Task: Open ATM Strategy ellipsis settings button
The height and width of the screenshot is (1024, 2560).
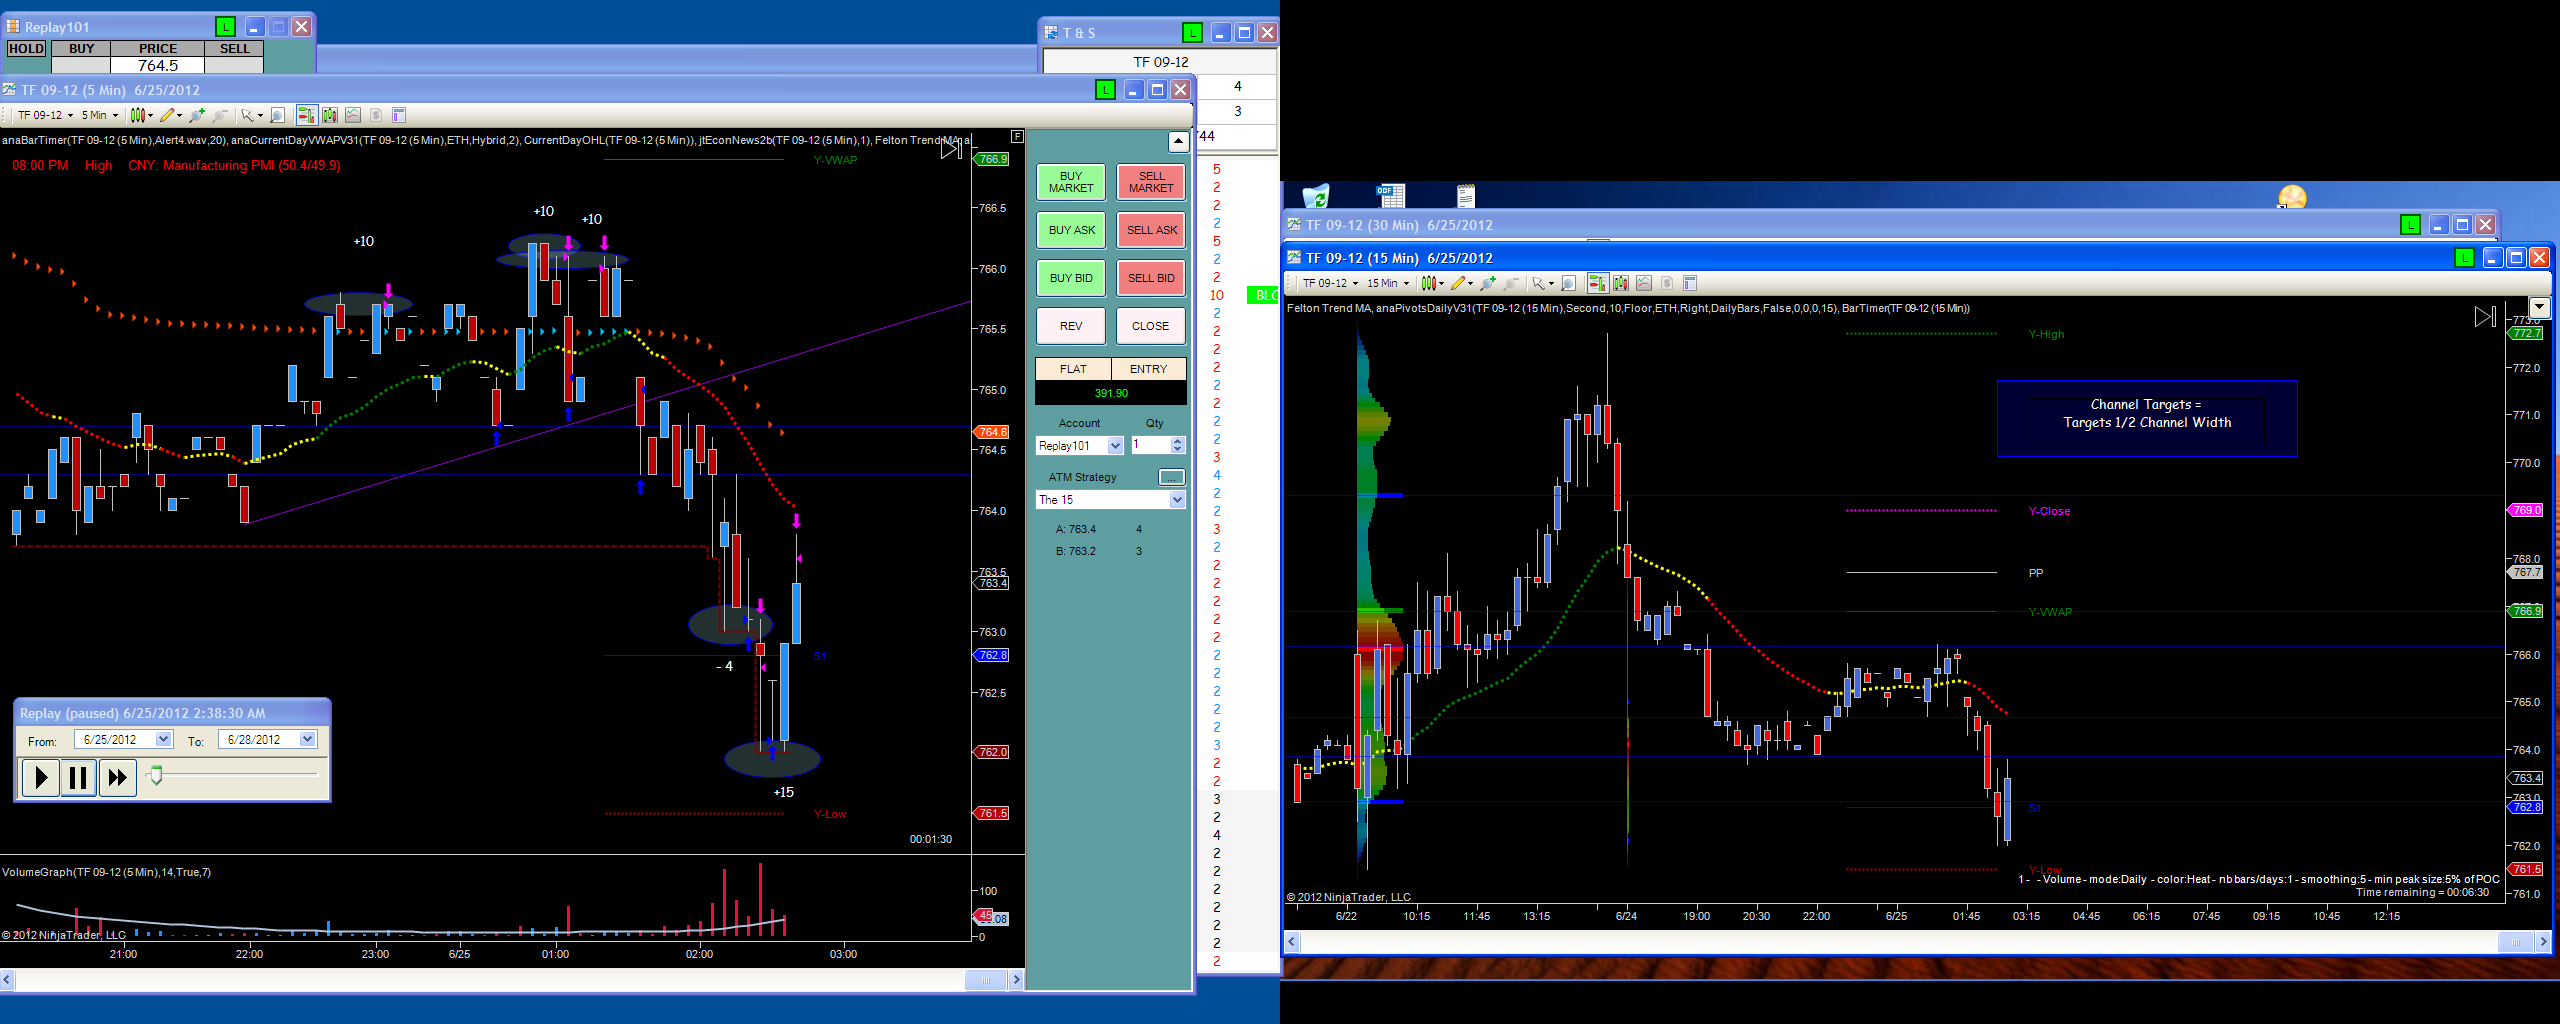Action: tap(1171, 477)
